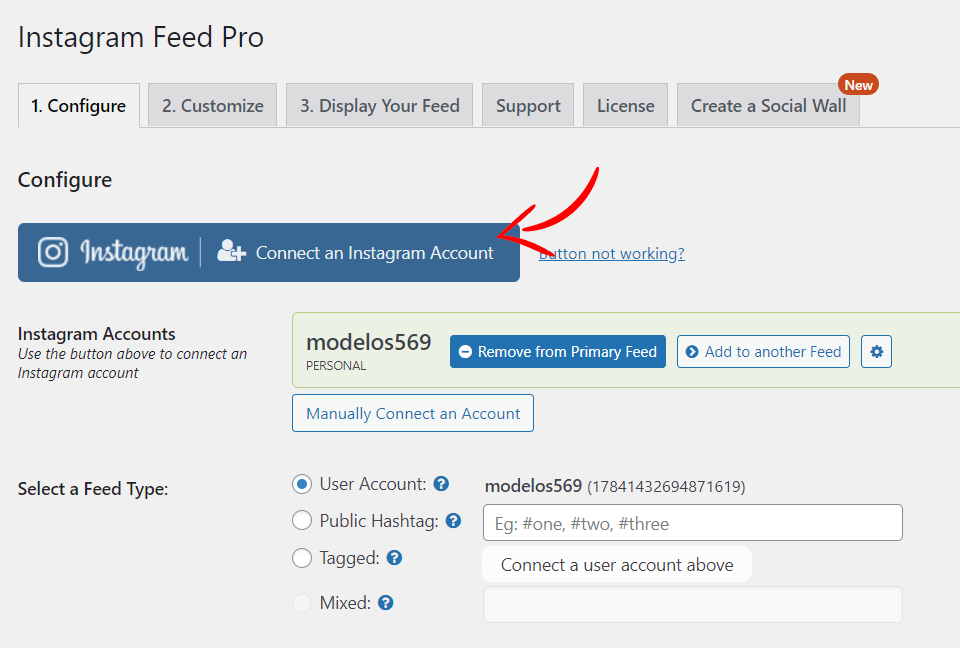Image resolution: width=960 pixels, height=648 pixels.
Task: Click Remove from Primary Feed button
Action: coord(558,352)
